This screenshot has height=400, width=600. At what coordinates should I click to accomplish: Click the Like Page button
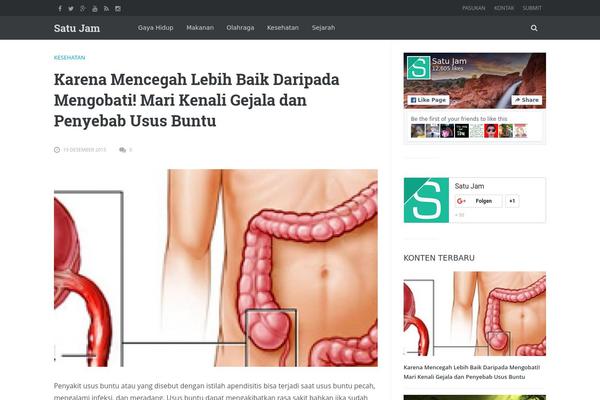(428, 100)
